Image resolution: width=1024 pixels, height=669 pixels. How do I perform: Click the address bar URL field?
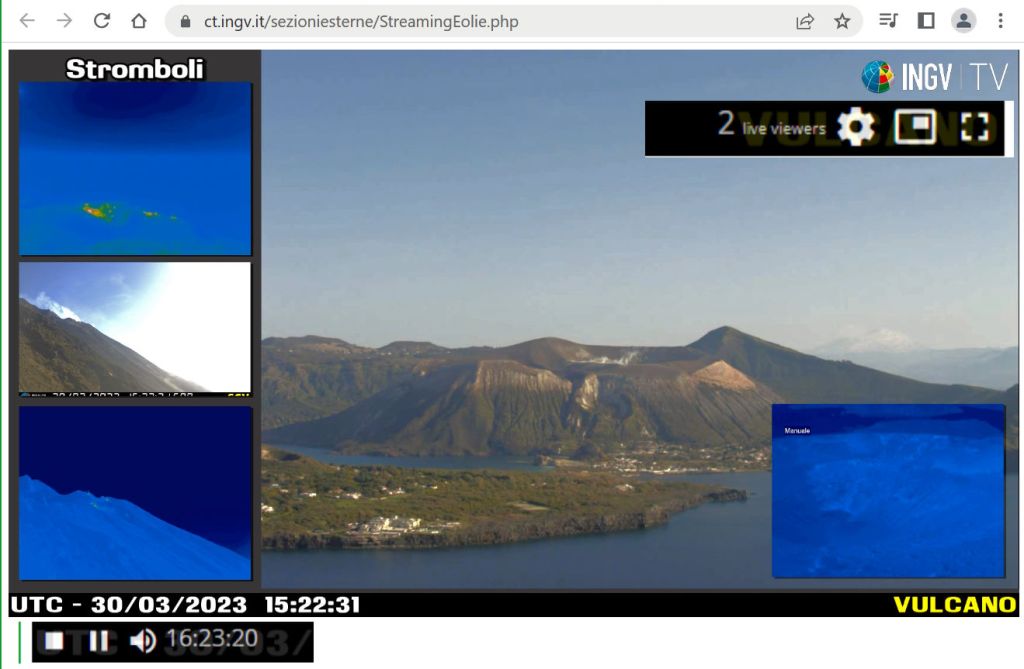pos(450,21)
